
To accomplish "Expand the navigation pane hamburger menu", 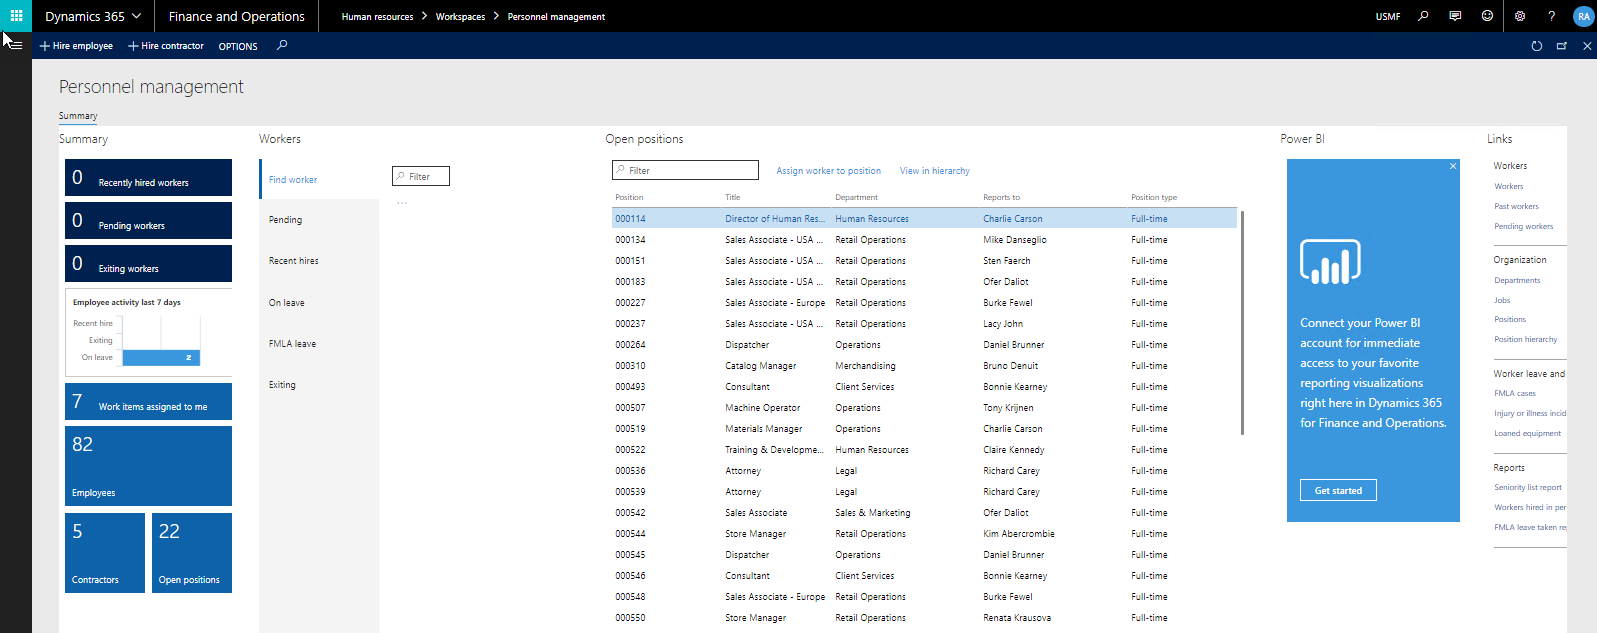I will [16, 45].
